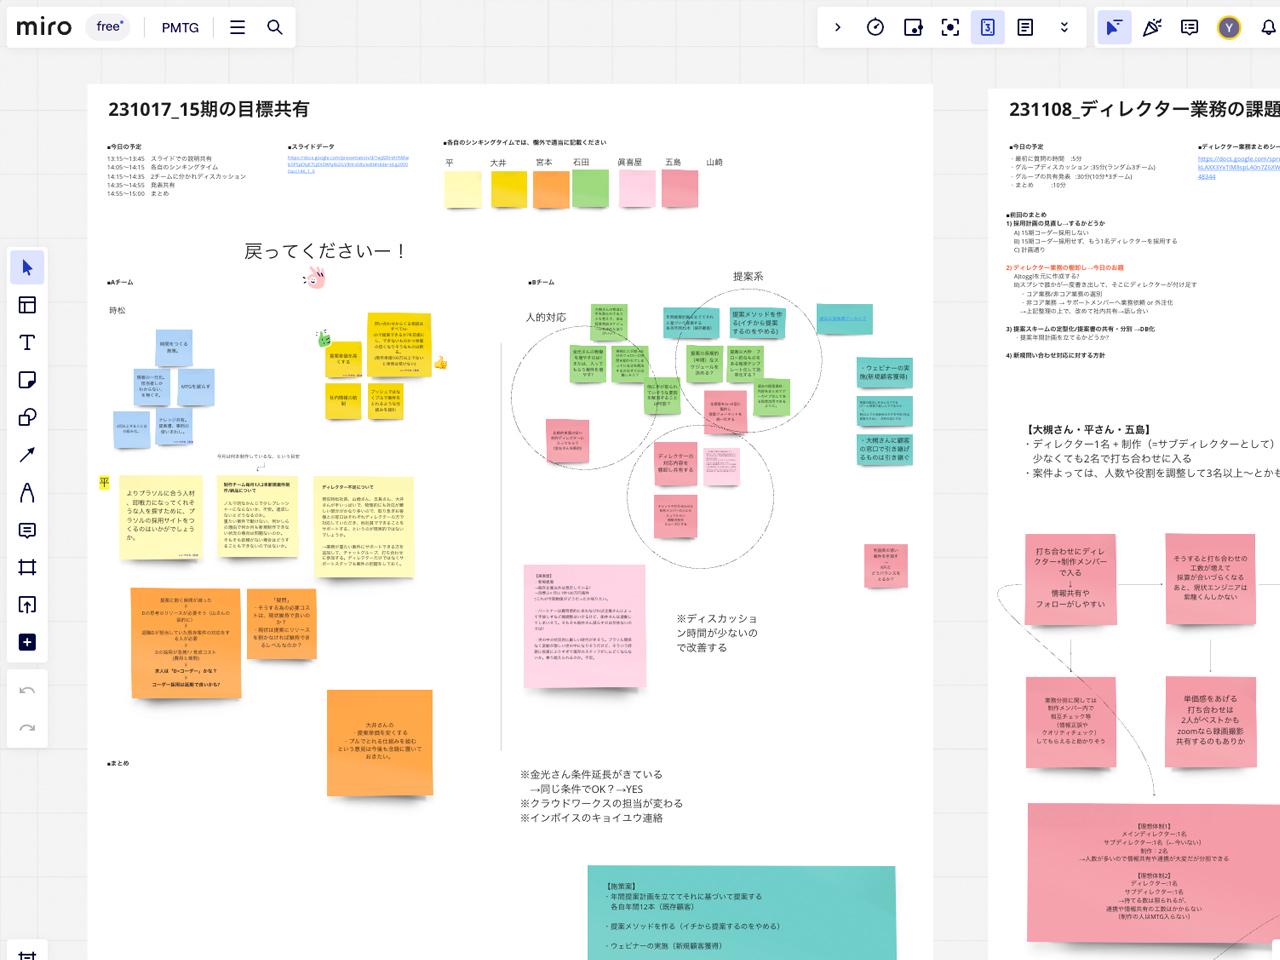Viewport: 1280px width, 960px height.
Task: Select the Comment tool
Action: (x=27, y=530)
